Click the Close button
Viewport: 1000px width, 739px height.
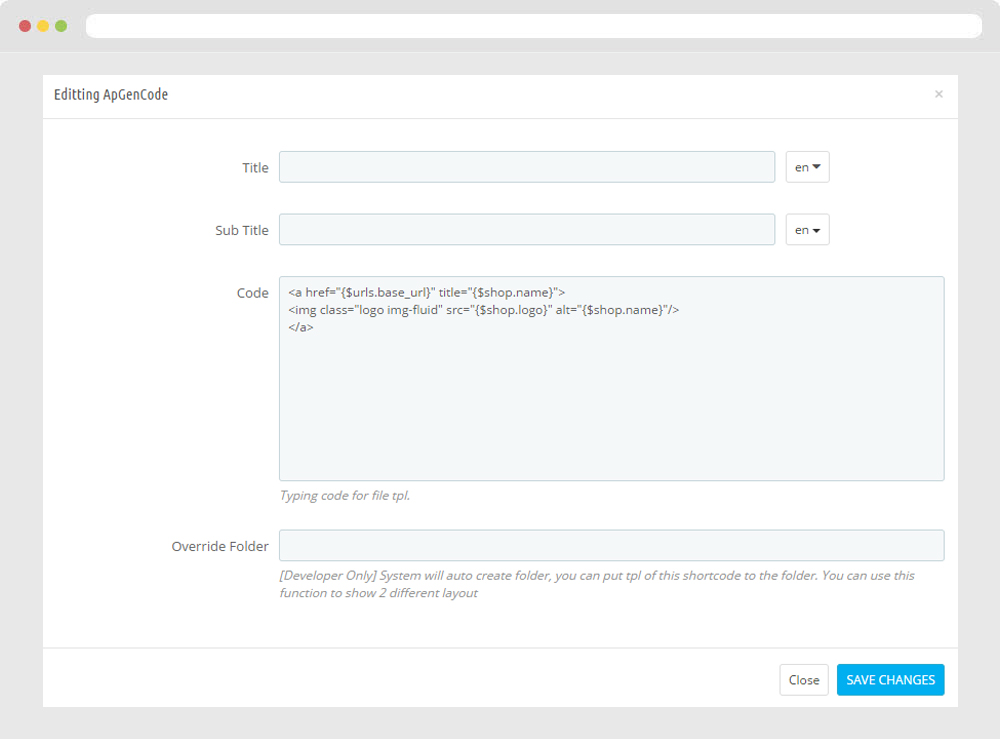pyautogui.click(x=804, y=680)
